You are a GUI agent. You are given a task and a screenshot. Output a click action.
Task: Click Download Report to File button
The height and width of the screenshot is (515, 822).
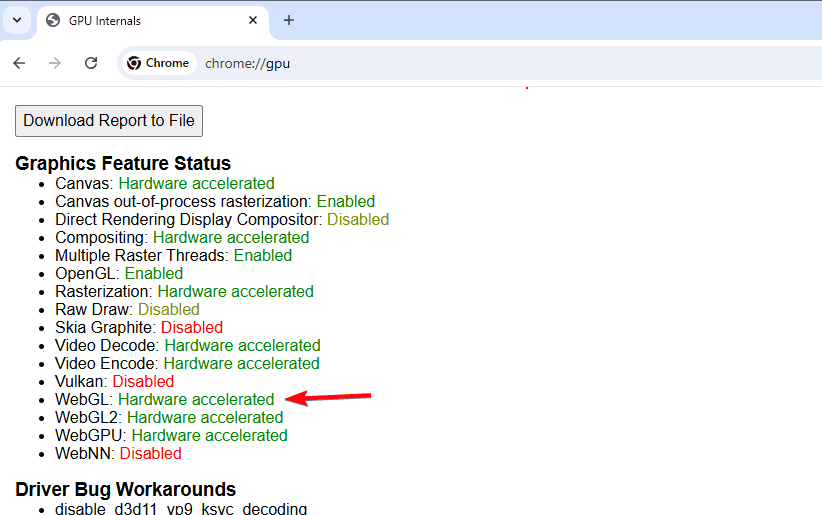point(109,121)
